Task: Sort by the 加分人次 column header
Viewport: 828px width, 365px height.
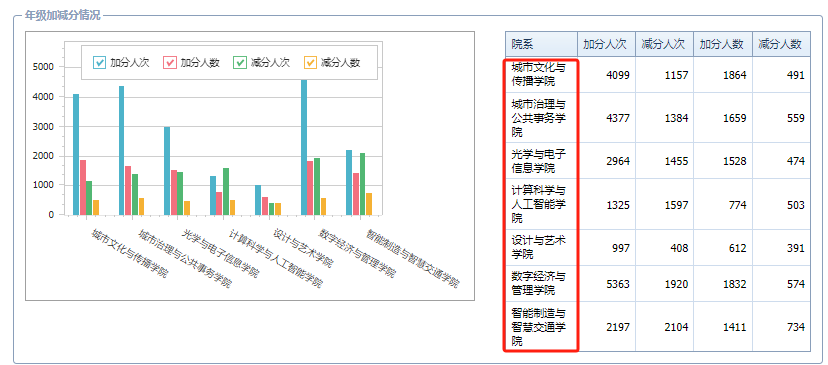Action: (x=606, y=44)
